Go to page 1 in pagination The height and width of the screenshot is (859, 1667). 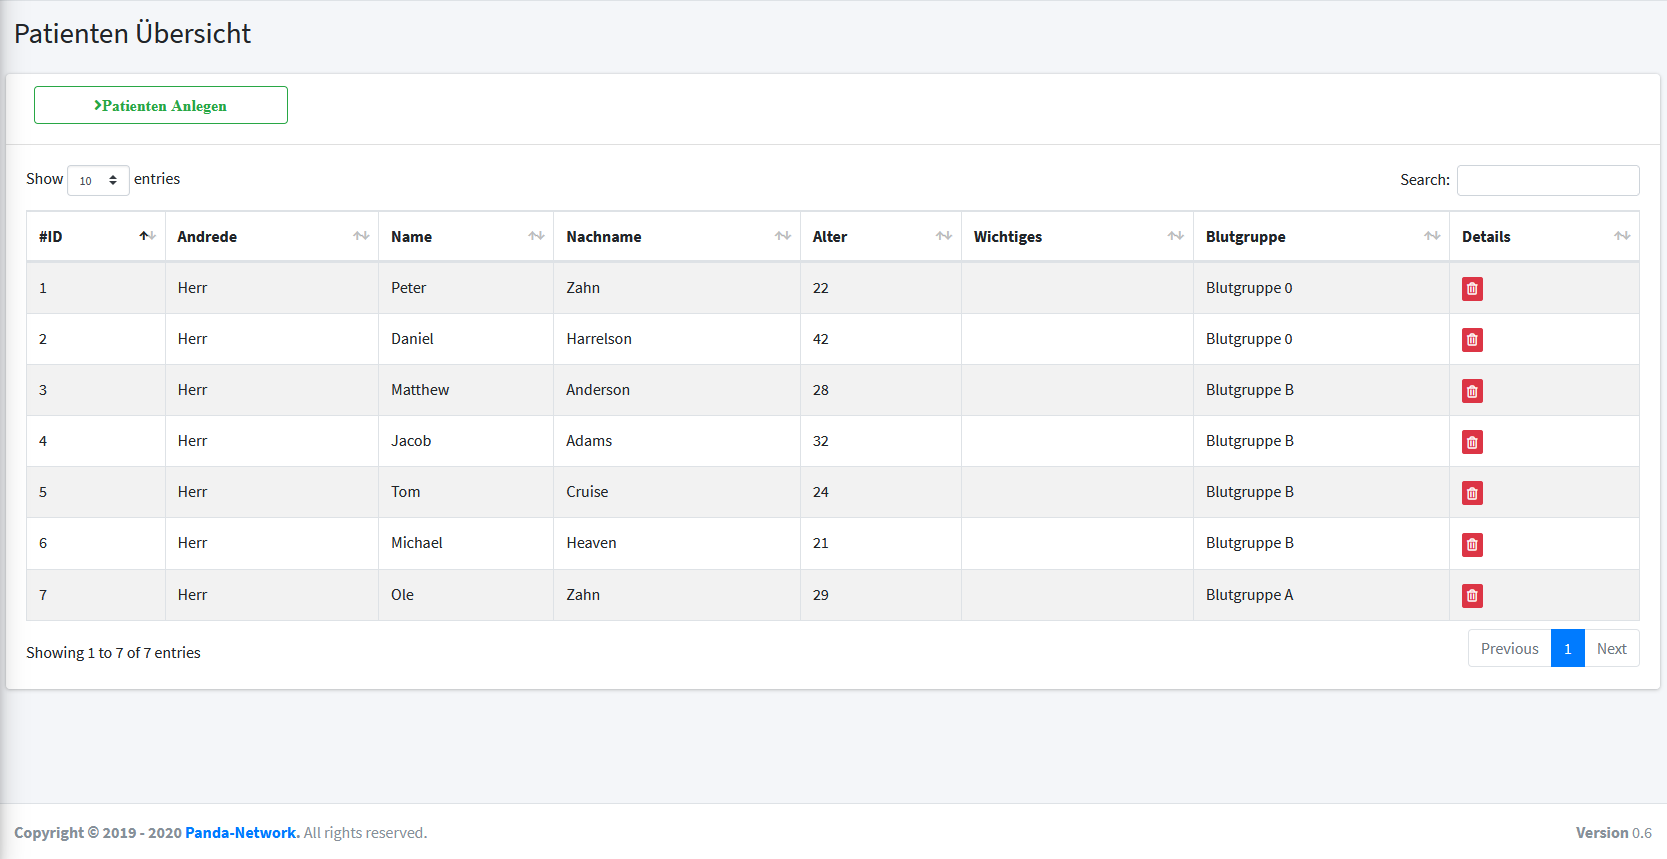[x=1567, y=648]
